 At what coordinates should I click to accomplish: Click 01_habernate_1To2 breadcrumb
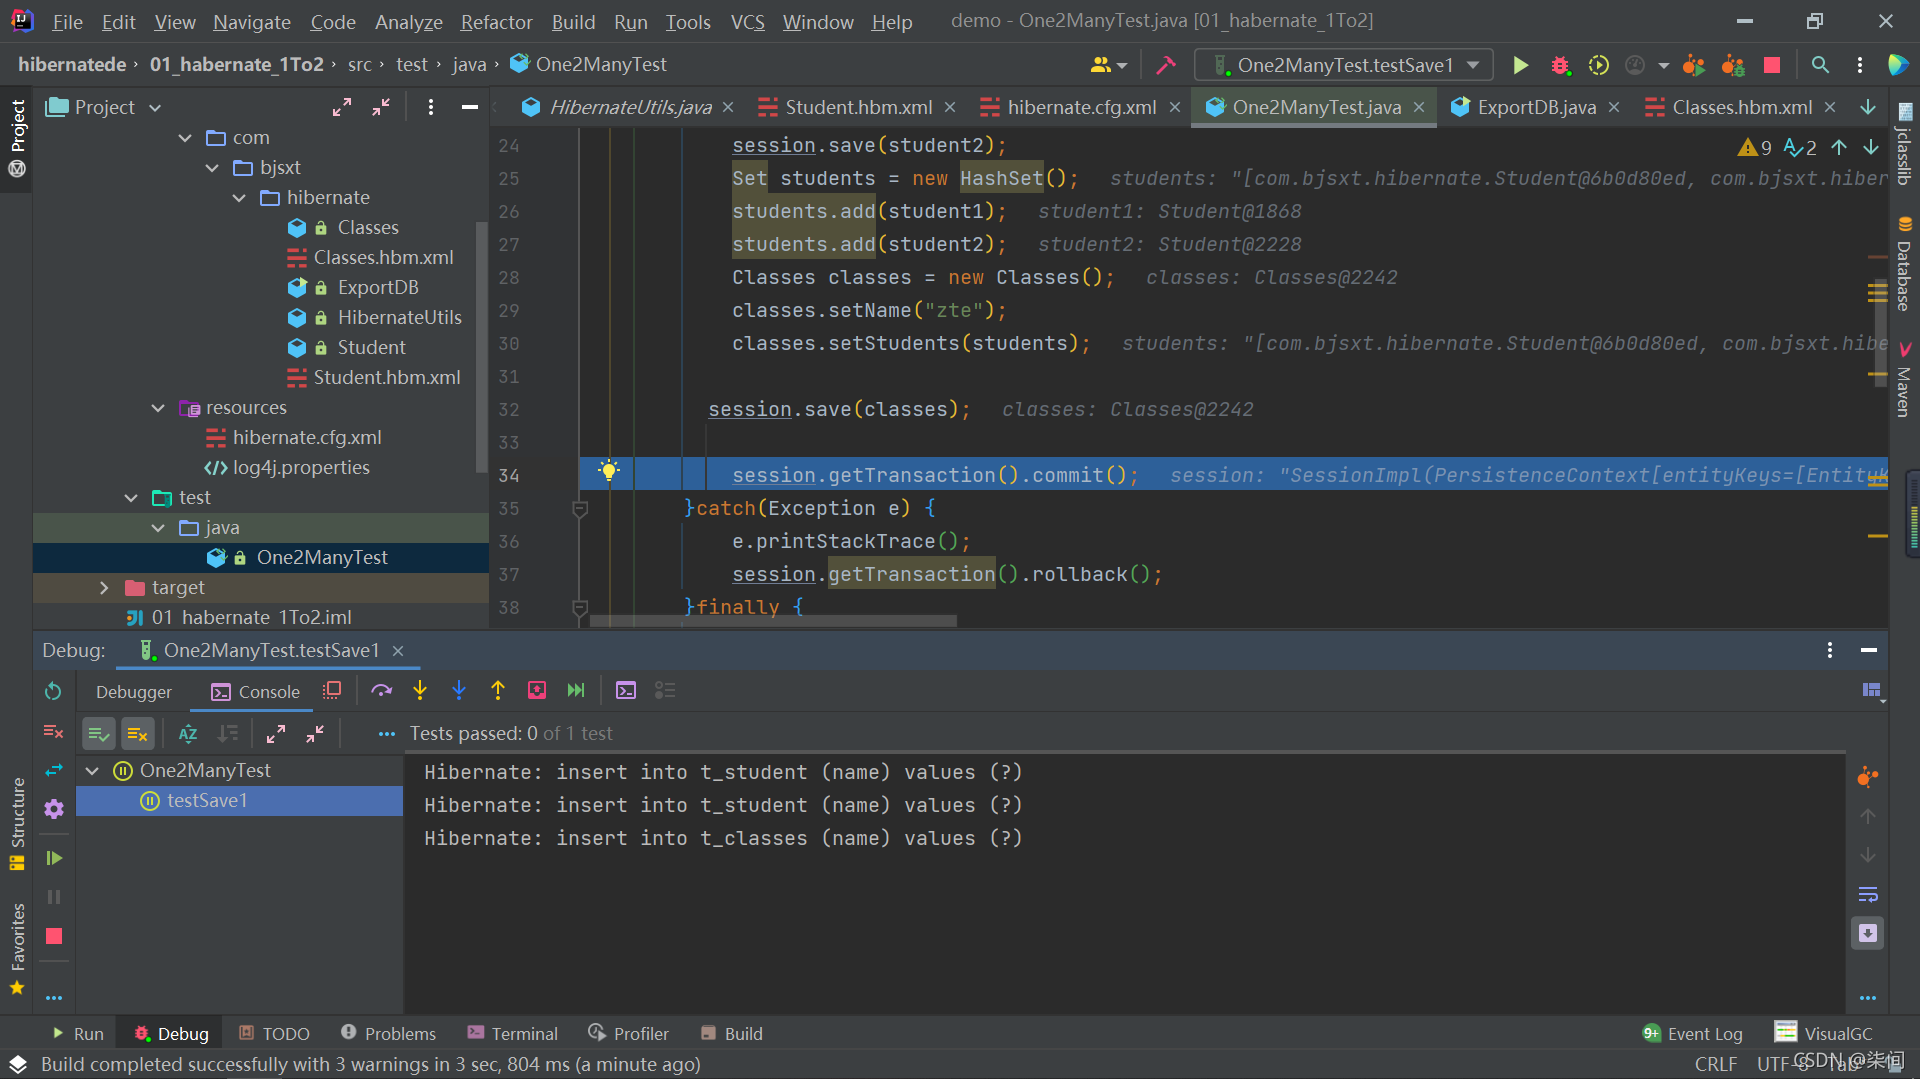[x=237, y=65]
